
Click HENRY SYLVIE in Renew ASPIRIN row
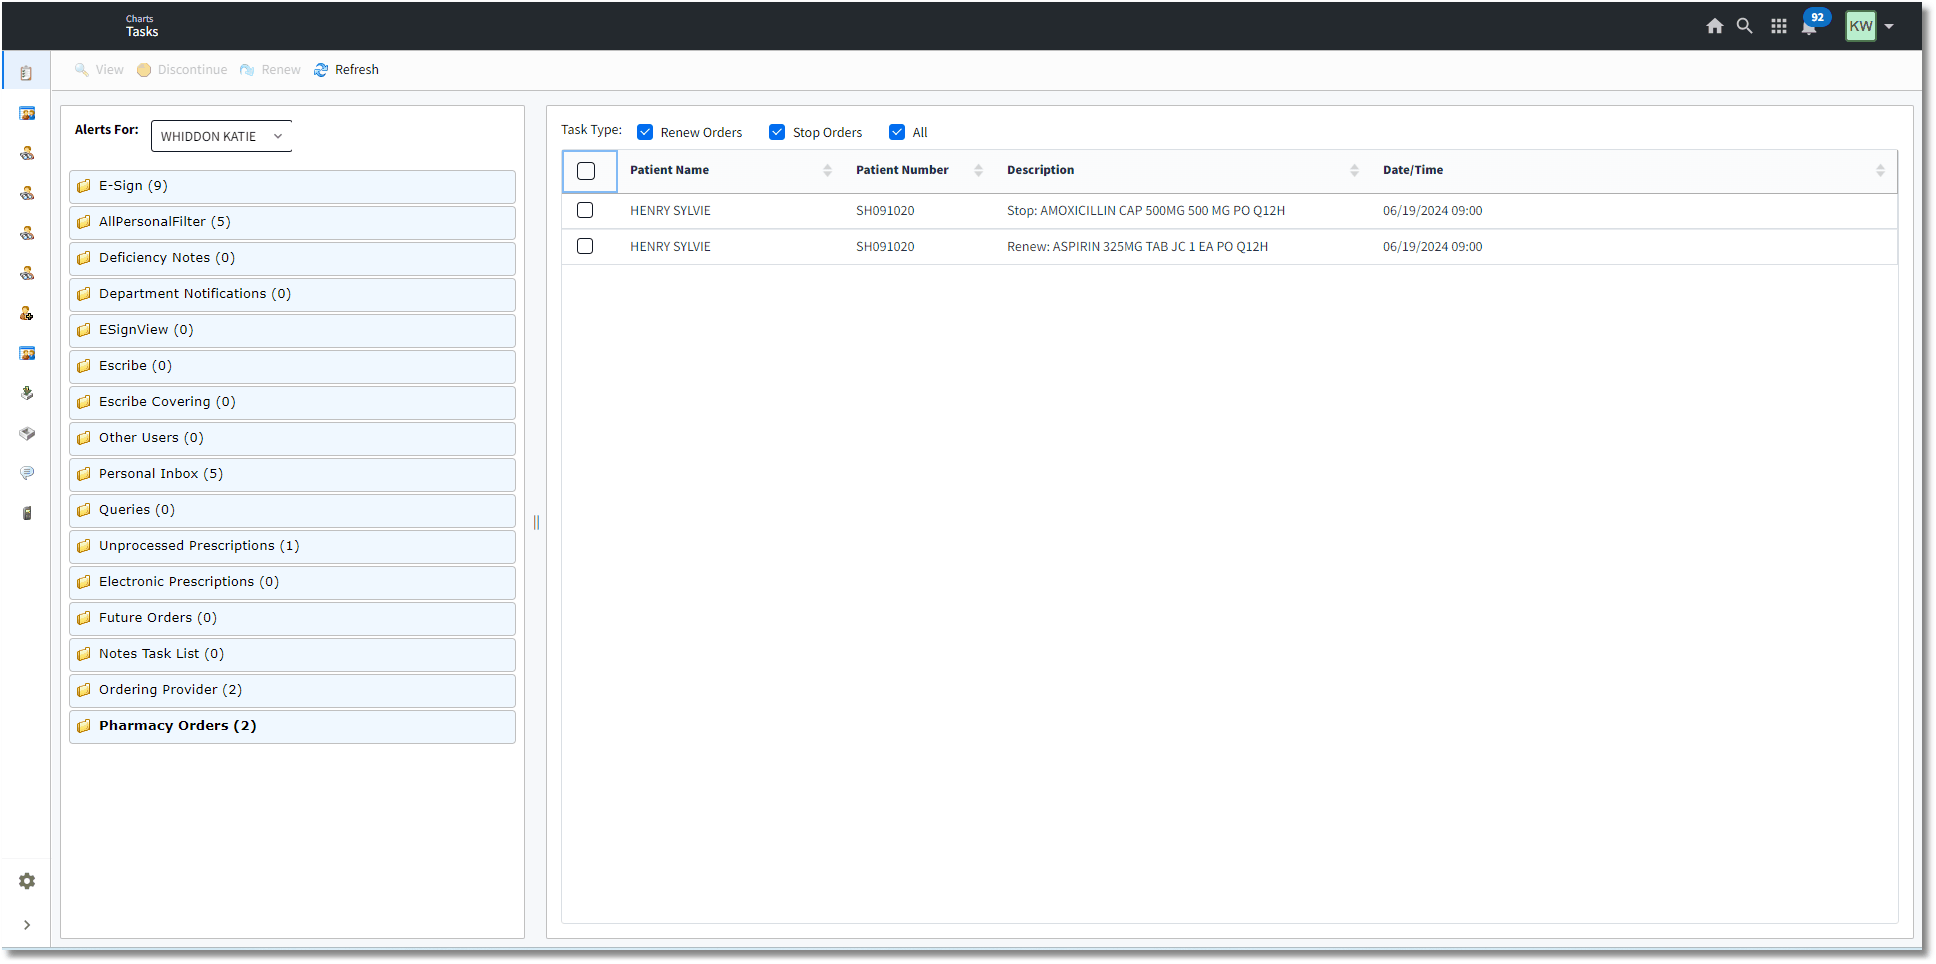[x=670, y=247]
